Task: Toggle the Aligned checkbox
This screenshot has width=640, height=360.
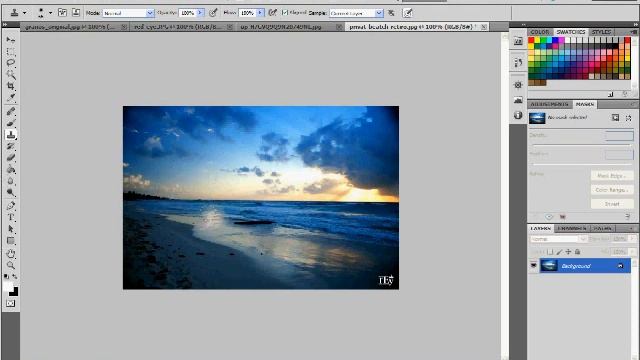Action: 285,13
